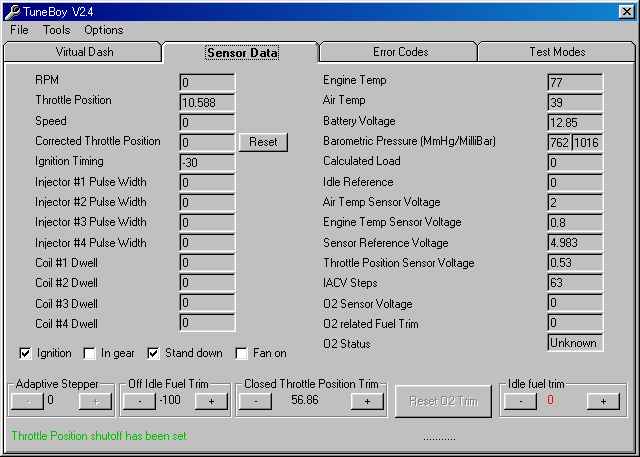Viewport: 640px width, 457px height.
Task: Click the Speed value field
Action: tap(207, 122)
